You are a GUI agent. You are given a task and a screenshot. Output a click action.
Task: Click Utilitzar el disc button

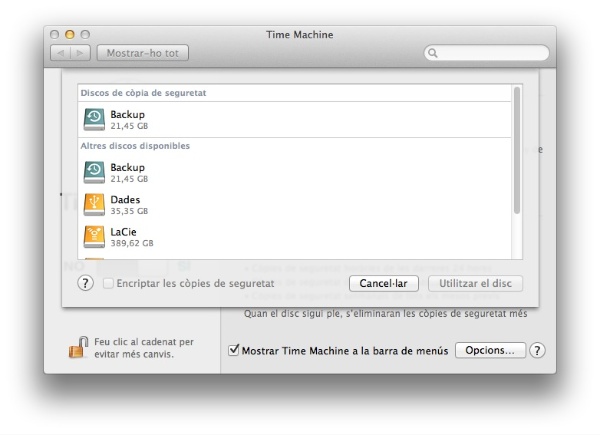(475, 283)
